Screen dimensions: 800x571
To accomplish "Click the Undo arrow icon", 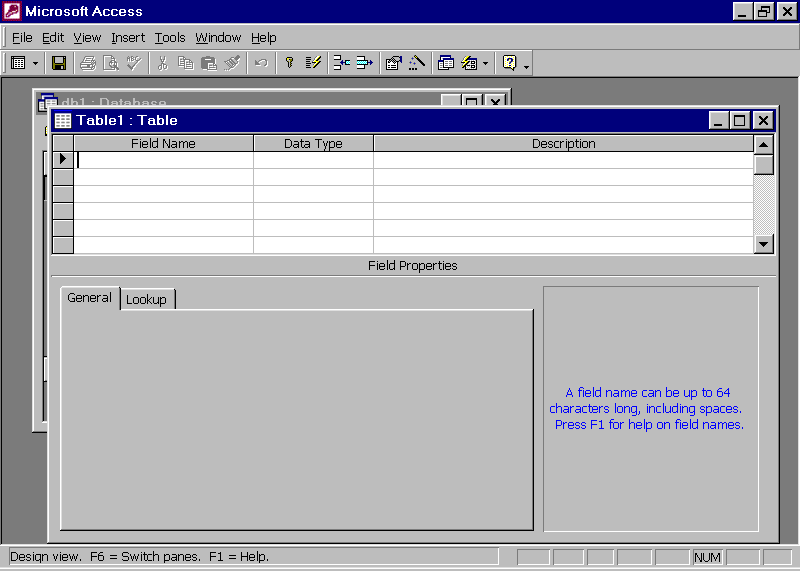I will [x=261, y=63].
